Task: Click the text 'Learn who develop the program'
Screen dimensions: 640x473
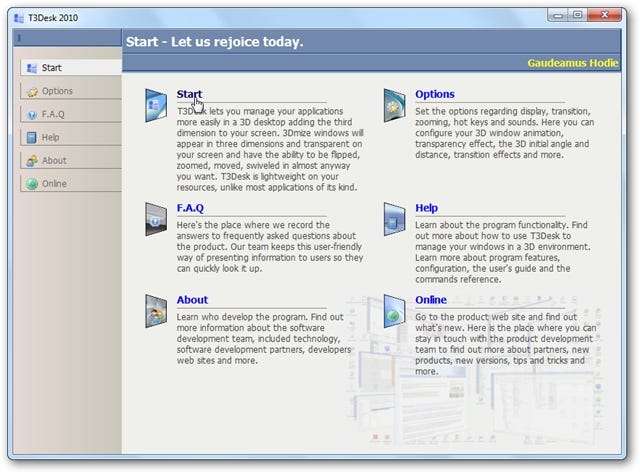Action: (x=242, y=317)
